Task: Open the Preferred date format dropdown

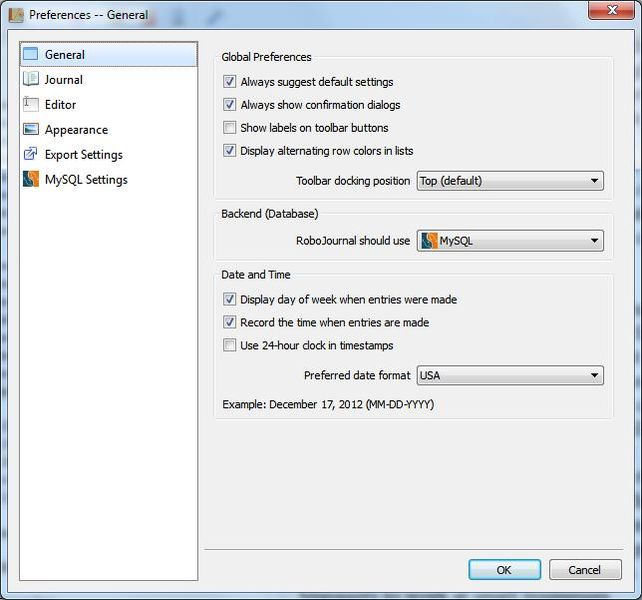Action: [510, 375]
